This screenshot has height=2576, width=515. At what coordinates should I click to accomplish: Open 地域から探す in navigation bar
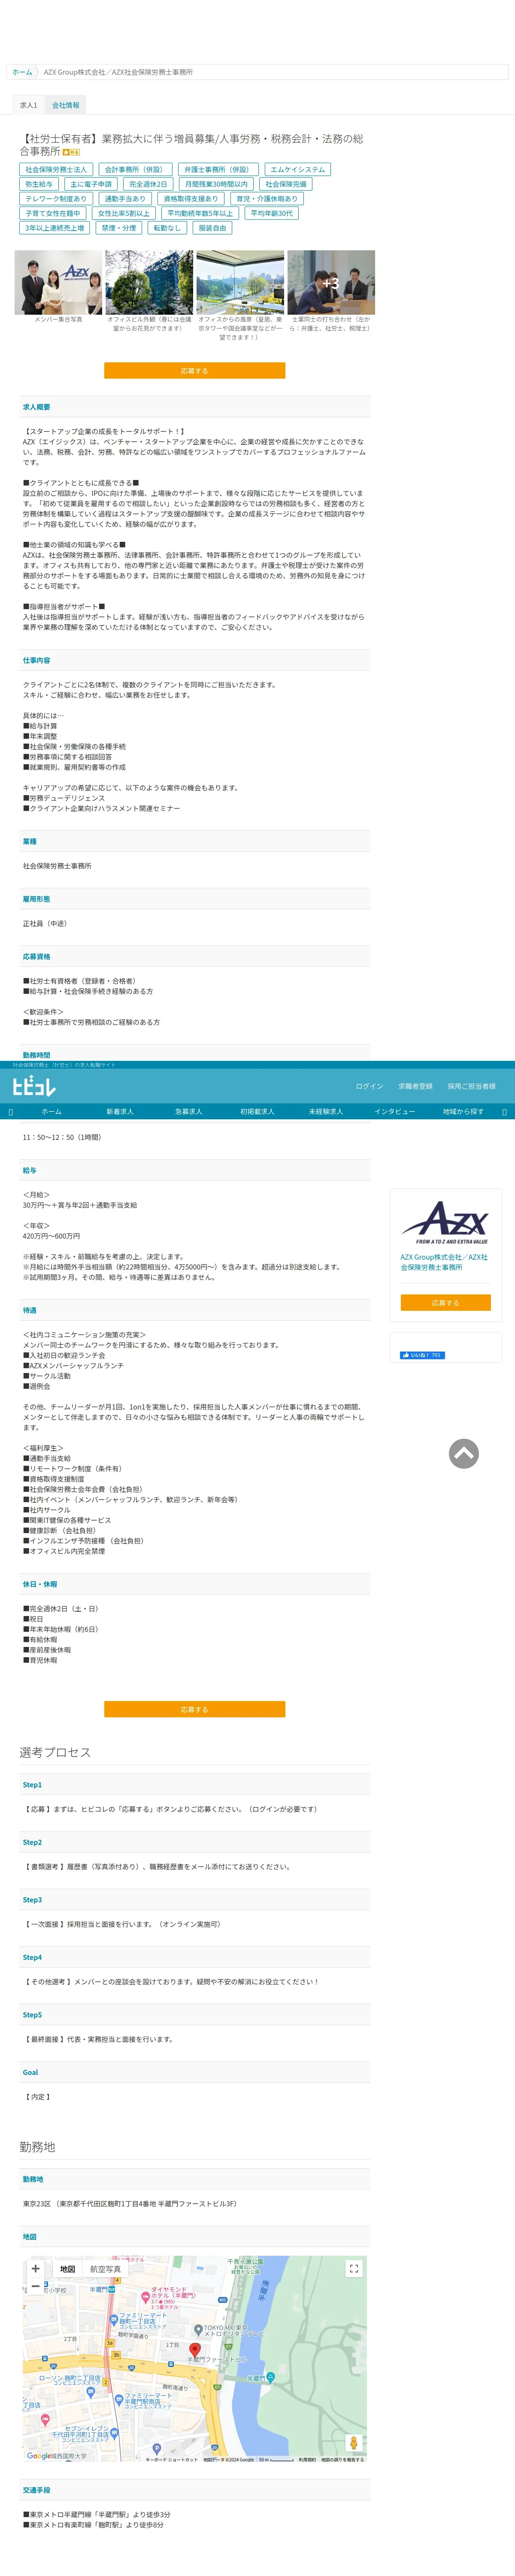click(463, 1111)
